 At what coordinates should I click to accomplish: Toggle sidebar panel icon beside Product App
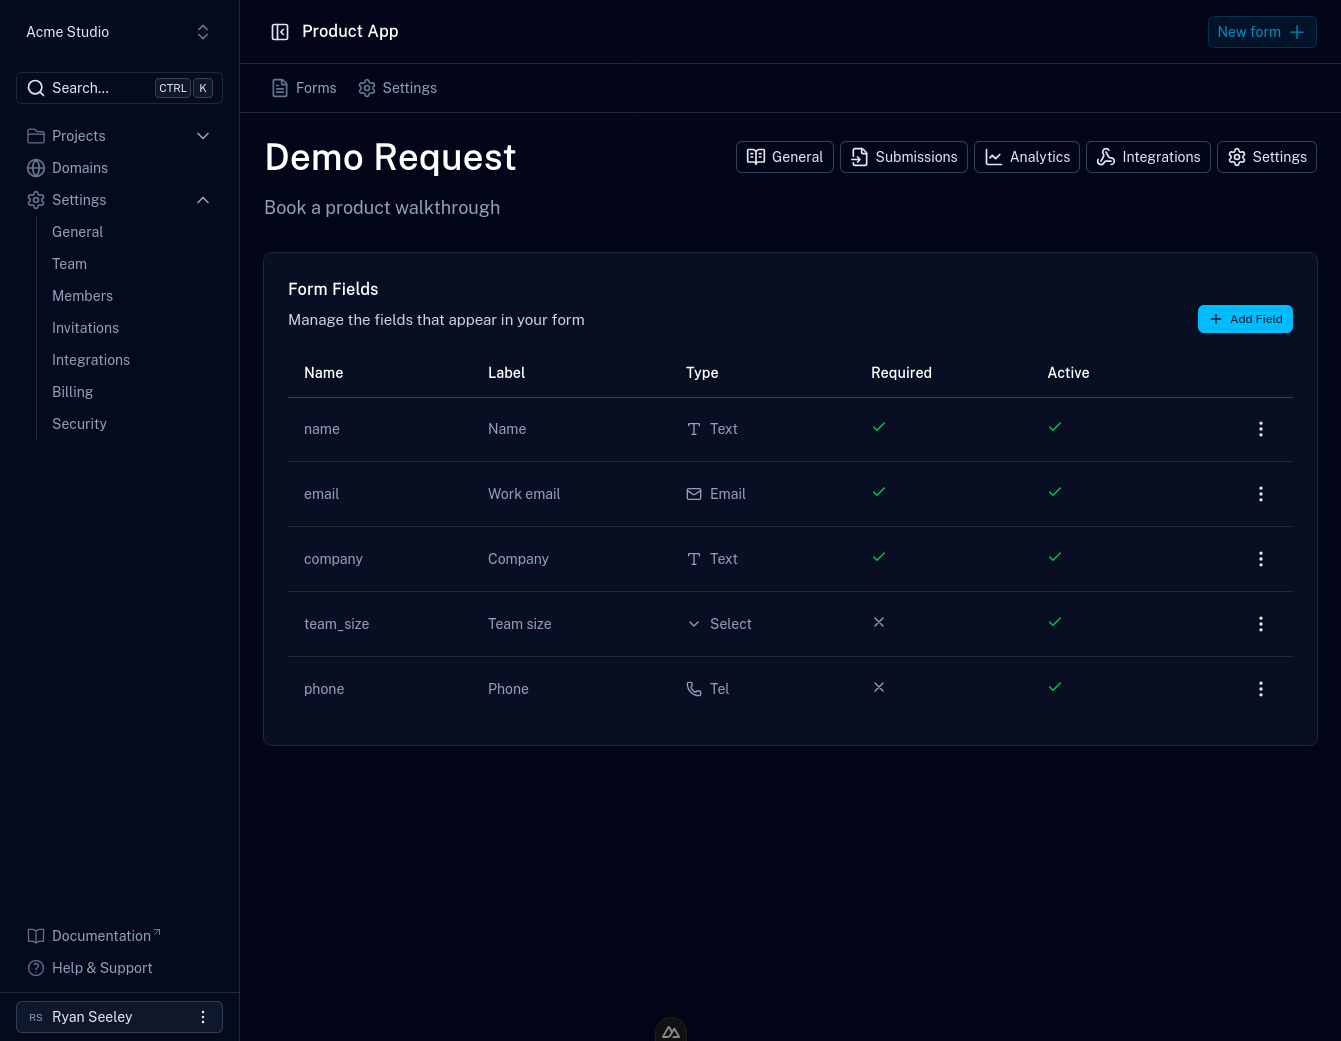click(280, 32)
